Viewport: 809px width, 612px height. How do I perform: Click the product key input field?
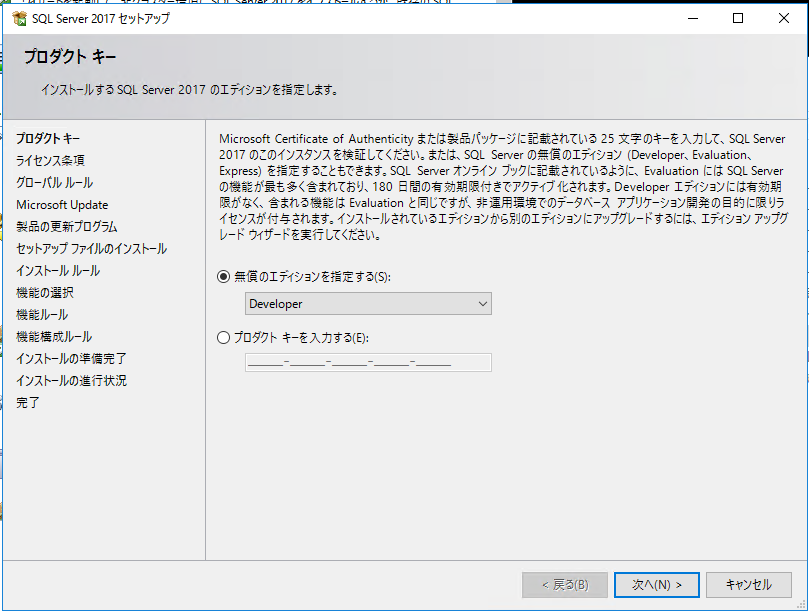coord(368,362)
